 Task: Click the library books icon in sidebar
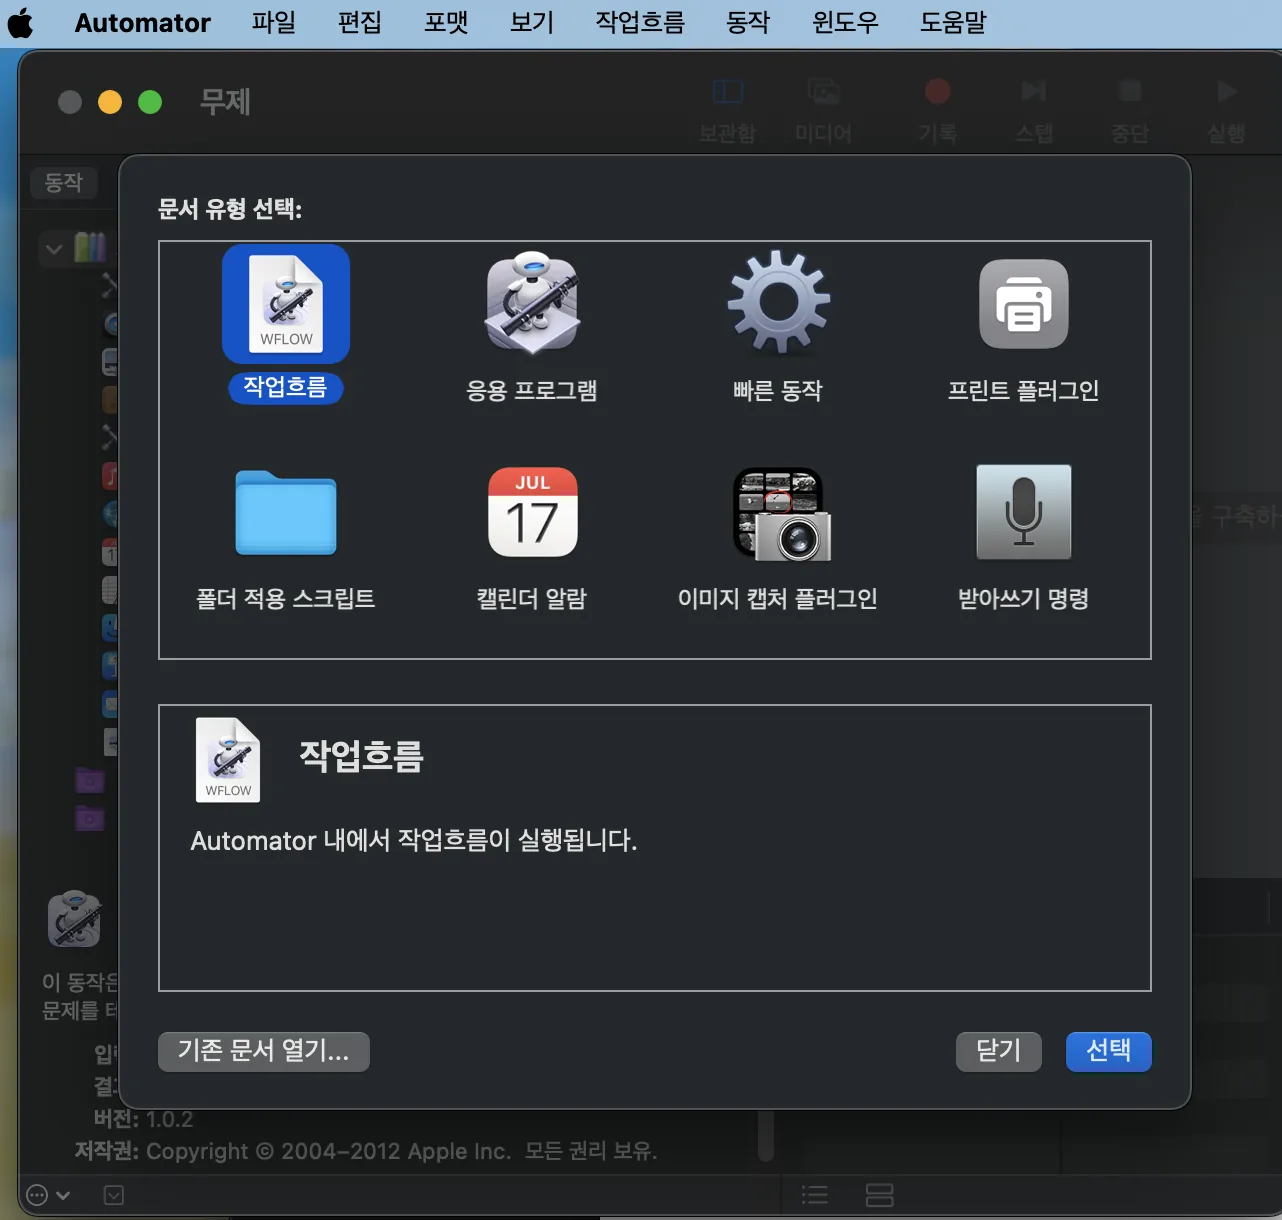tap(90, 247)
